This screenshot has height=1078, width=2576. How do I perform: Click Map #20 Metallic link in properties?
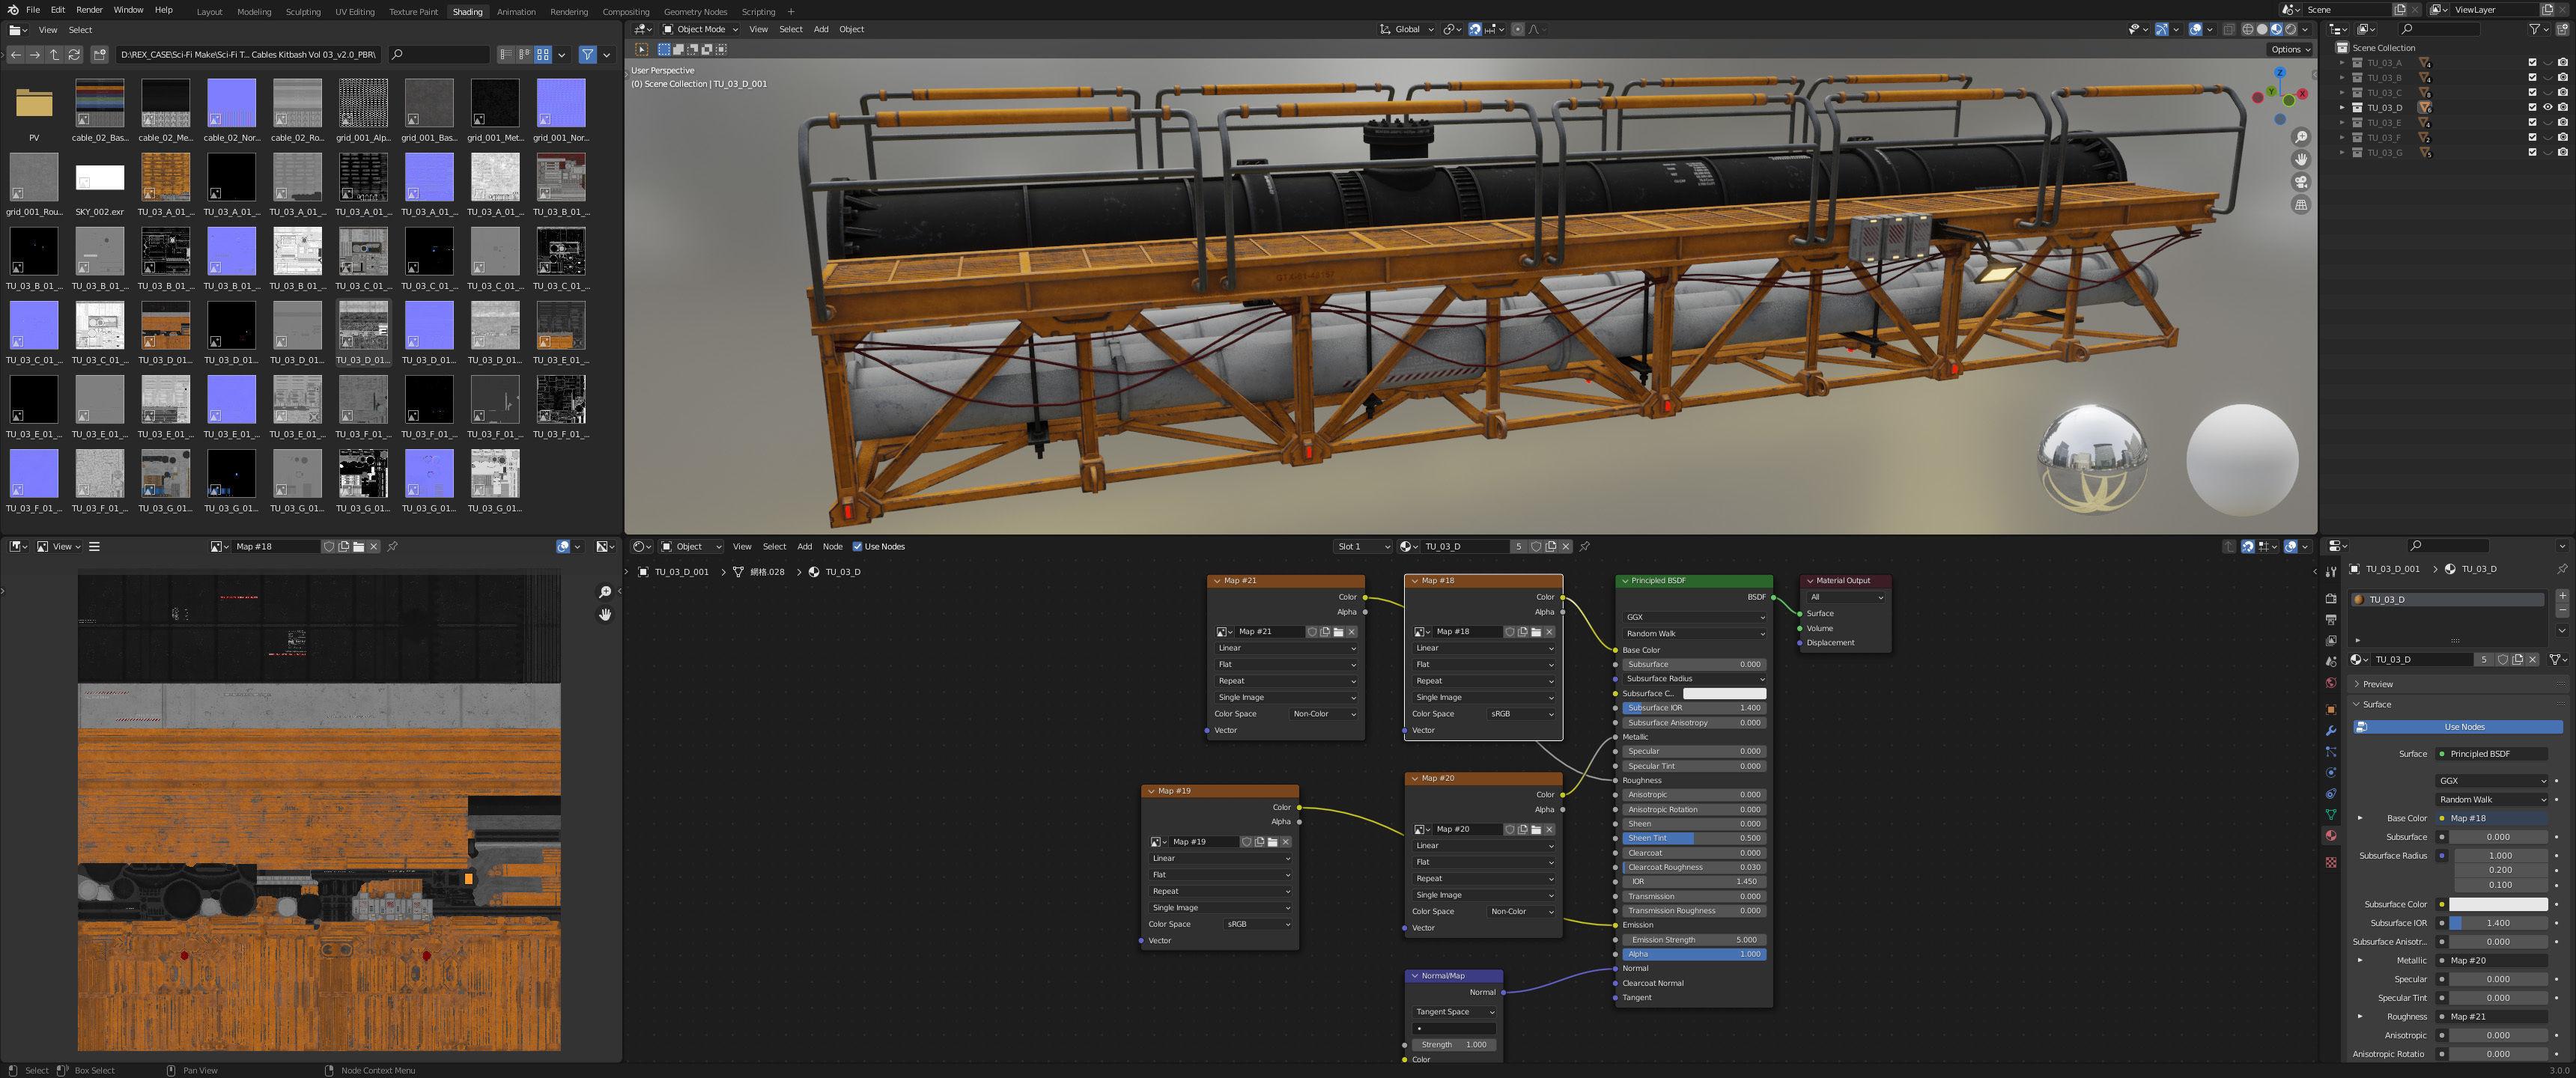pyautogui.click(x=2493, y=961)
